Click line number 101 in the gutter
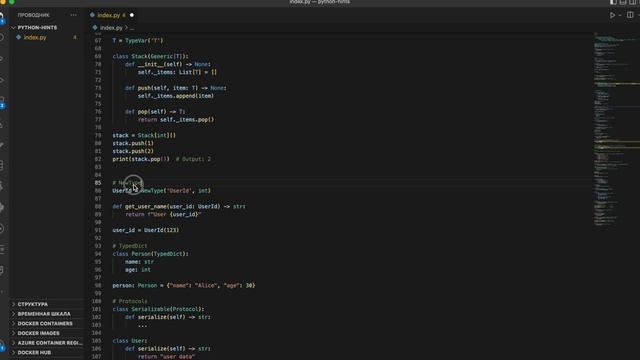The height and width of the screenshot is (360, 640). pyautogui.click(x=97, y=309)
